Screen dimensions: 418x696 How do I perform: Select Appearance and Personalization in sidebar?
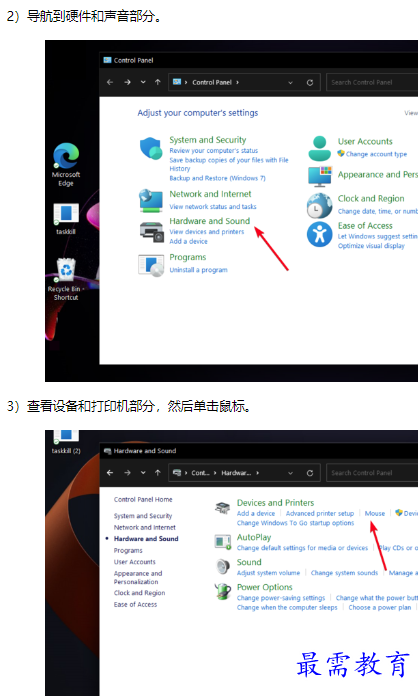click(138, 577)
